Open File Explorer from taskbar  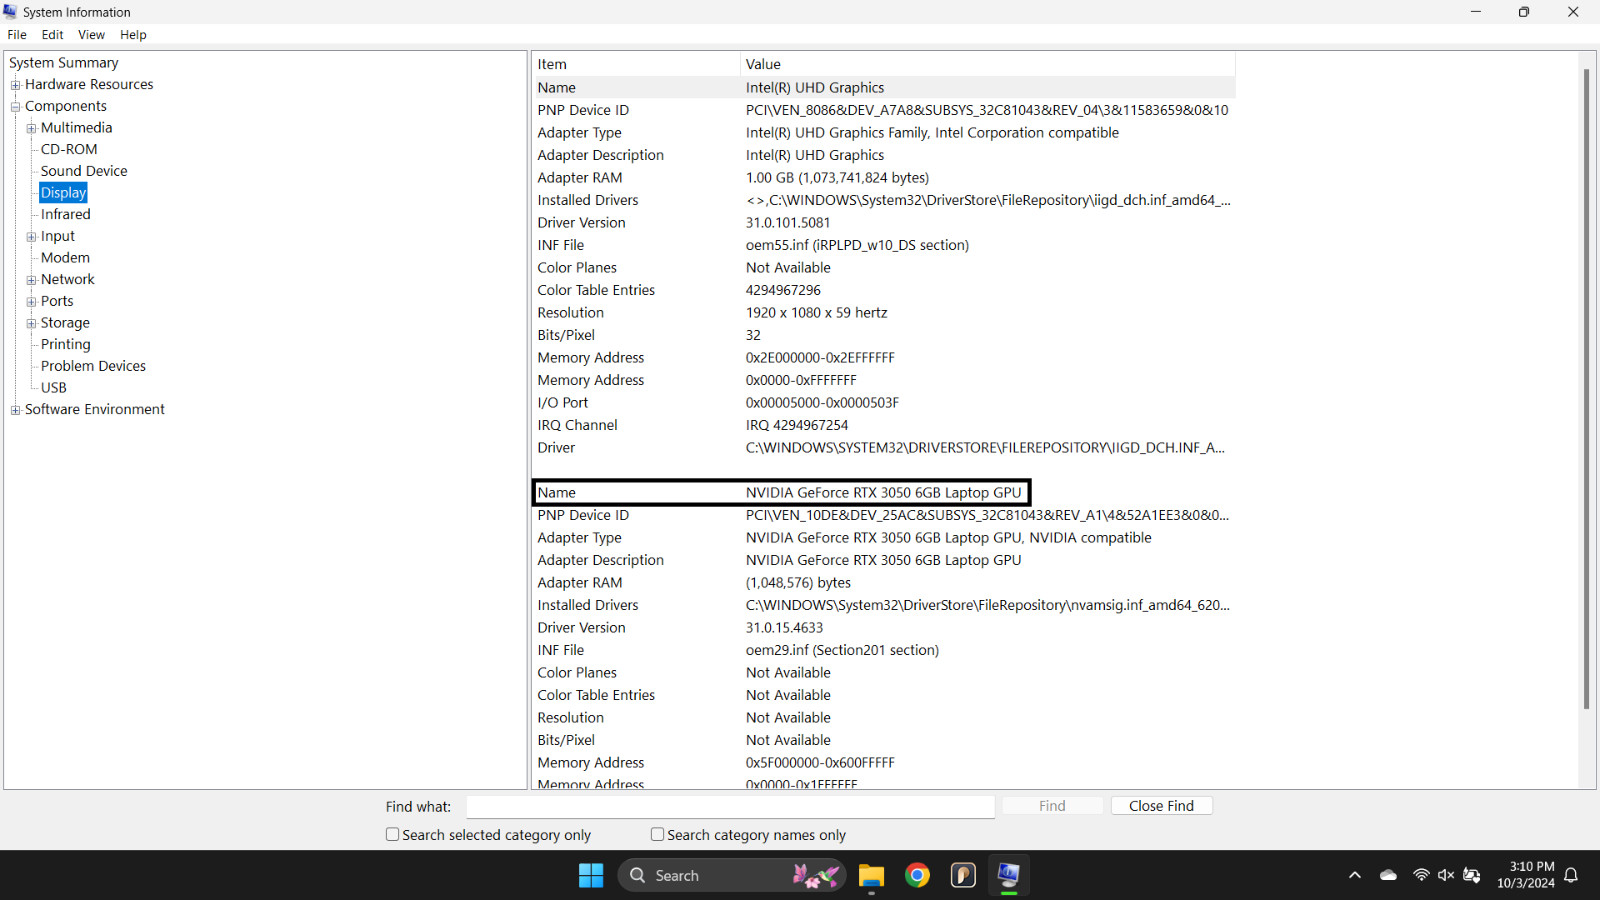[871, 875]
